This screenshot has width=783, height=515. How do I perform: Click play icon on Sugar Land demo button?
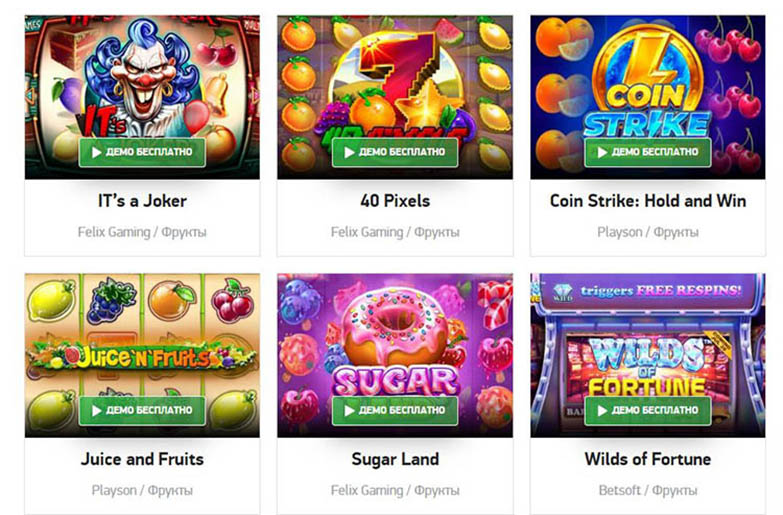pyautogui.click(x=350, y=411)
